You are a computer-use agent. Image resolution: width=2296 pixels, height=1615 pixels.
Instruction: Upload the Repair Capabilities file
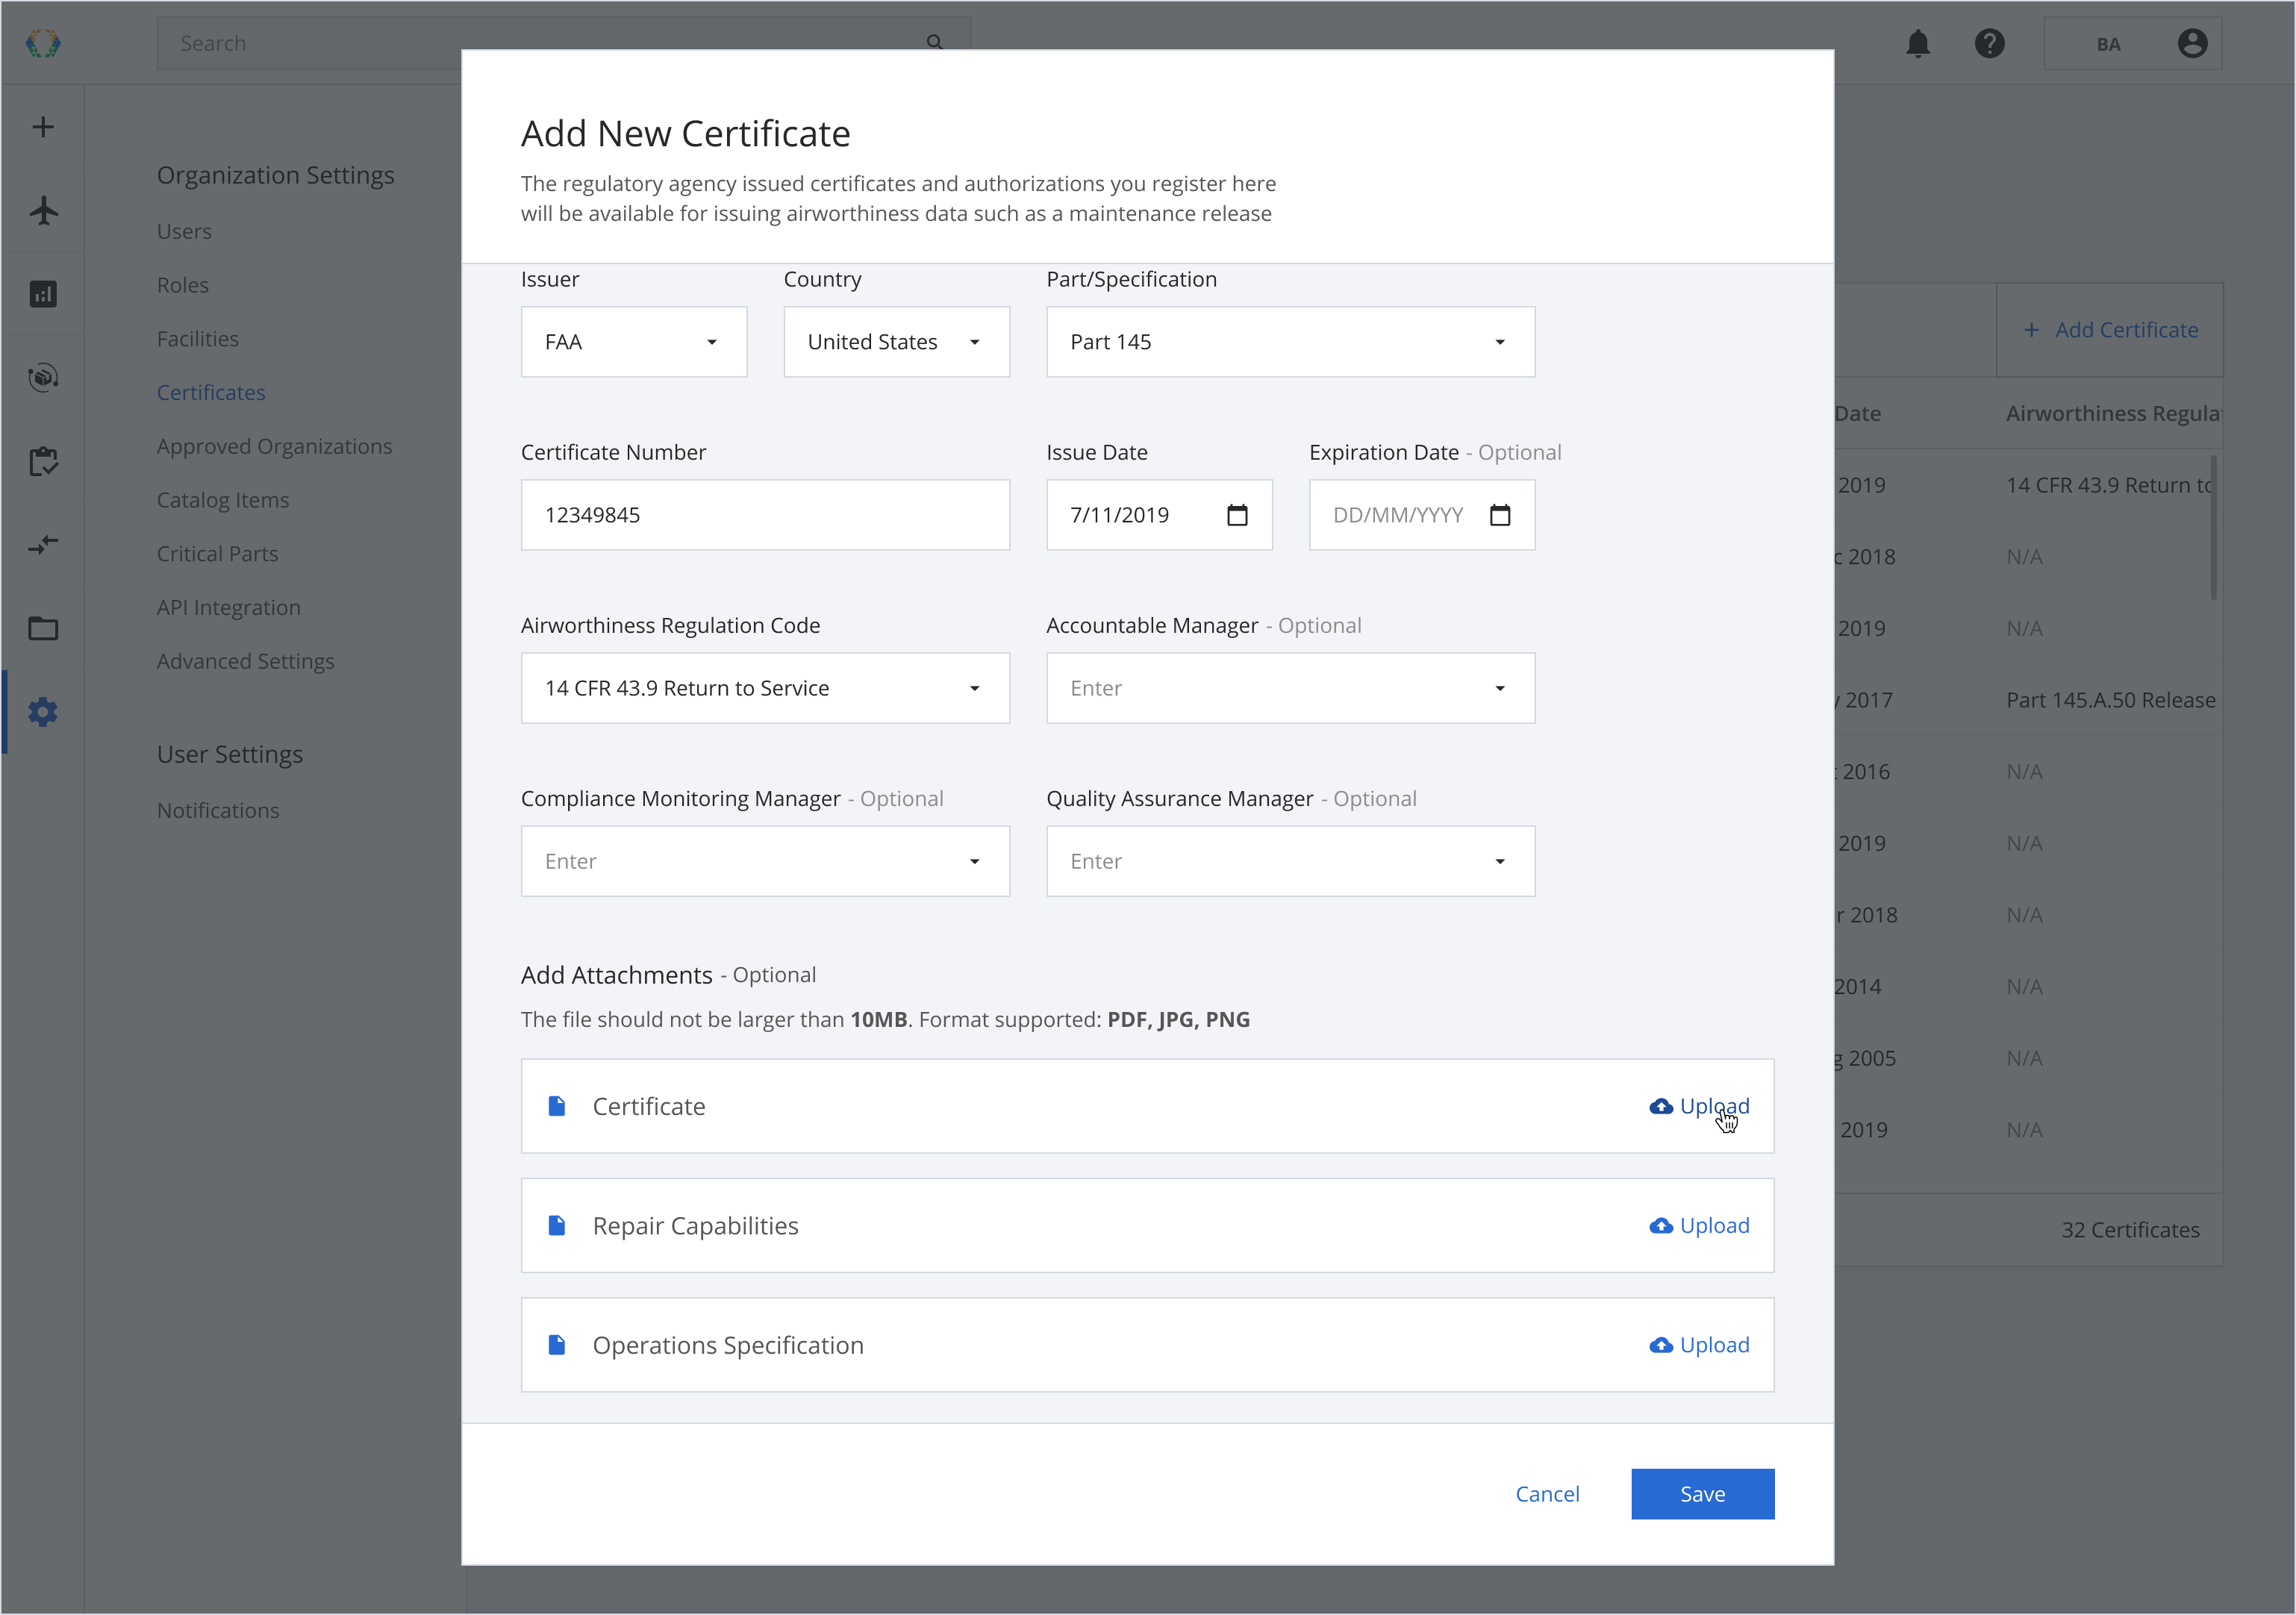[1699, 1226]
